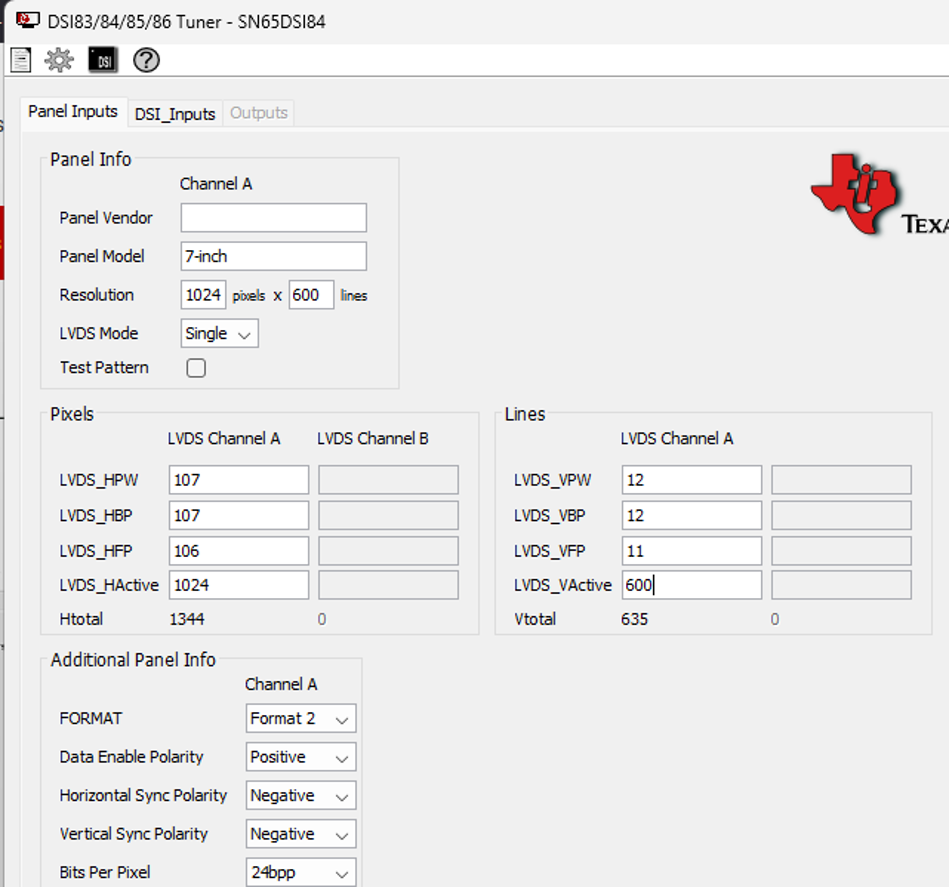
Task: Click the new document toolbar icon
Action: point(21,60)
